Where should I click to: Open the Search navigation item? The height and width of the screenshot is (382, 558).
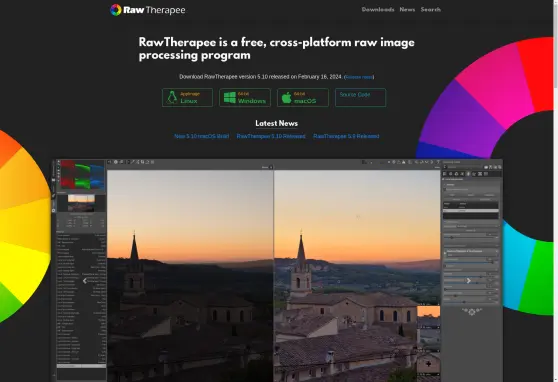pos(431,10)
